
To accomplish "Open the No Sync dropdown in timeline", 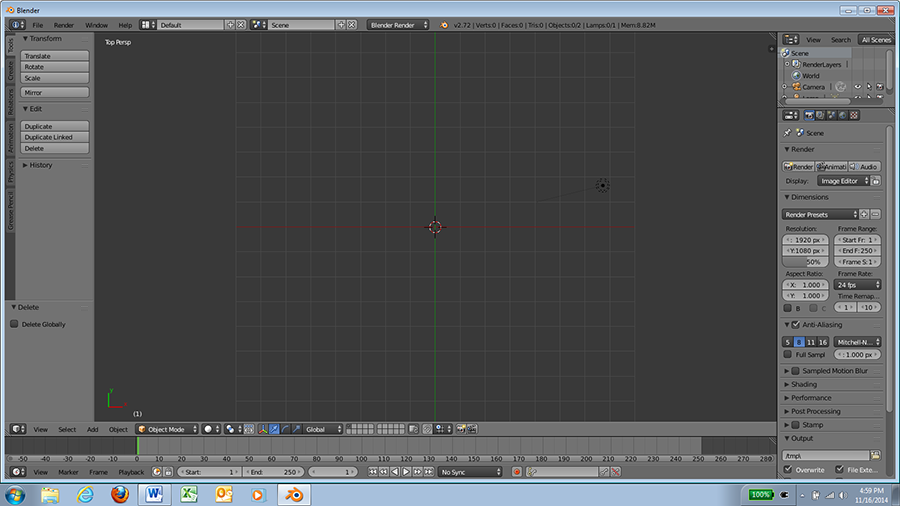I will click(x=470, y=472).
